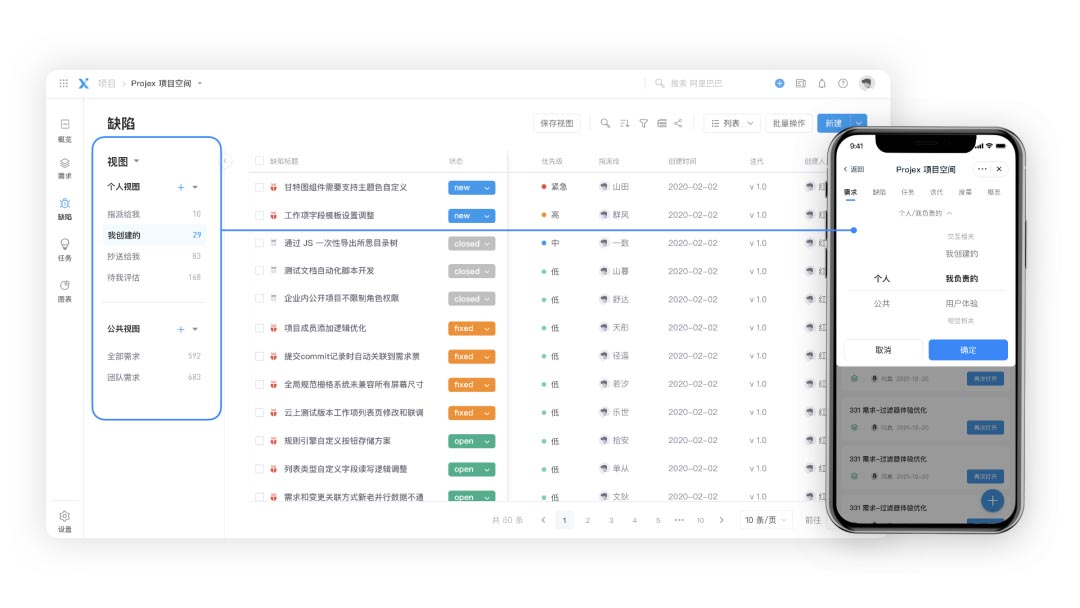Tap 任务 tab on phone

tap(908, 192)
